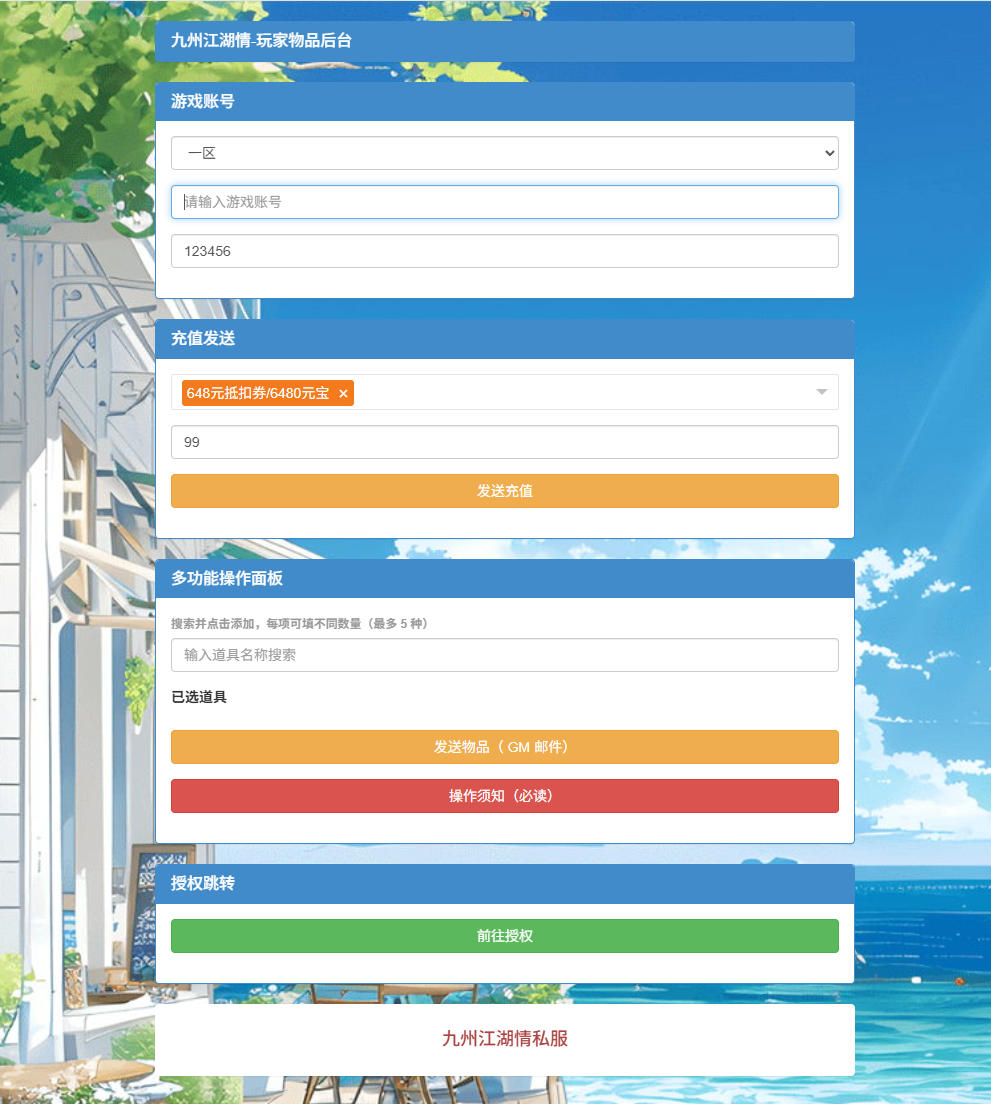Click the 请输入游戏账号 account input field
This screenshot has width=991, height=1104.
[505, 202]
